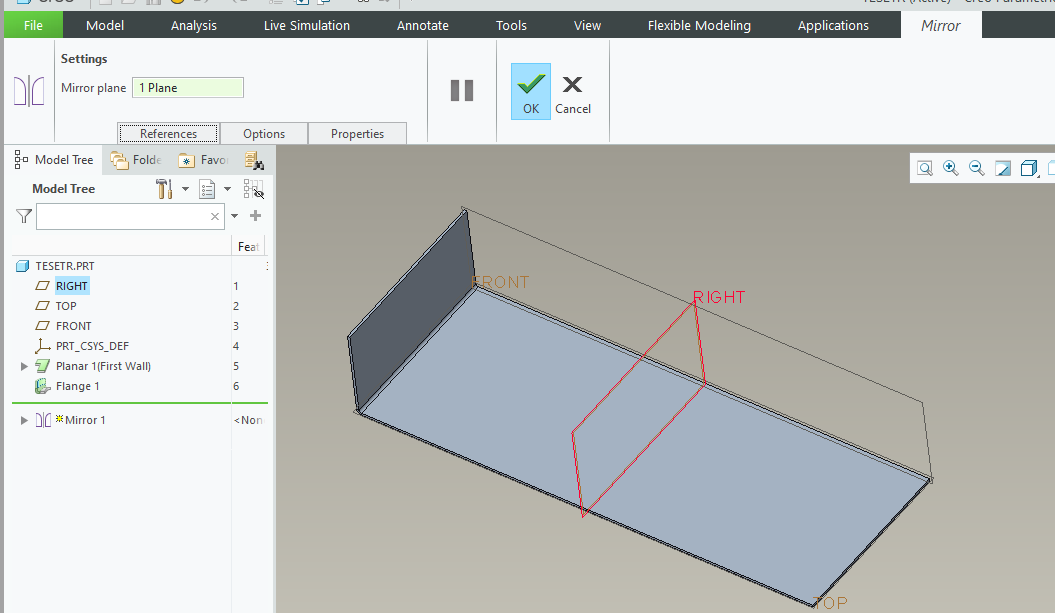This screenshot has width=1055, height=613.
Task: Select the Refit zoom tool icon
Action: (925, 168)
